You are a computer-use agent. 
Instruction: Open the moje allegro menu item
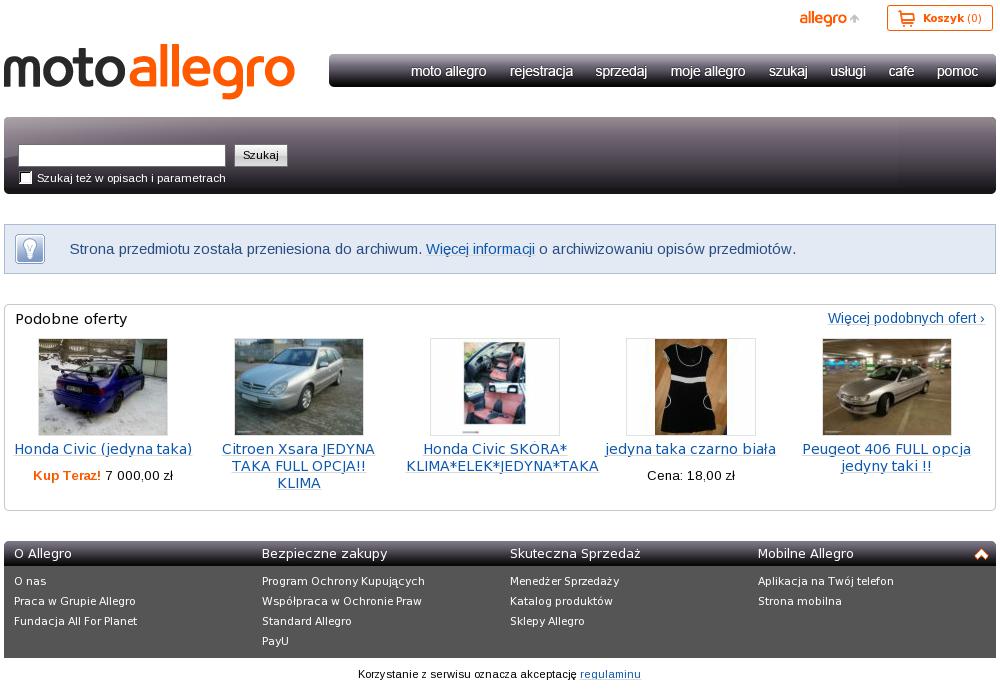pyautogui.click(x=708, y=71)
